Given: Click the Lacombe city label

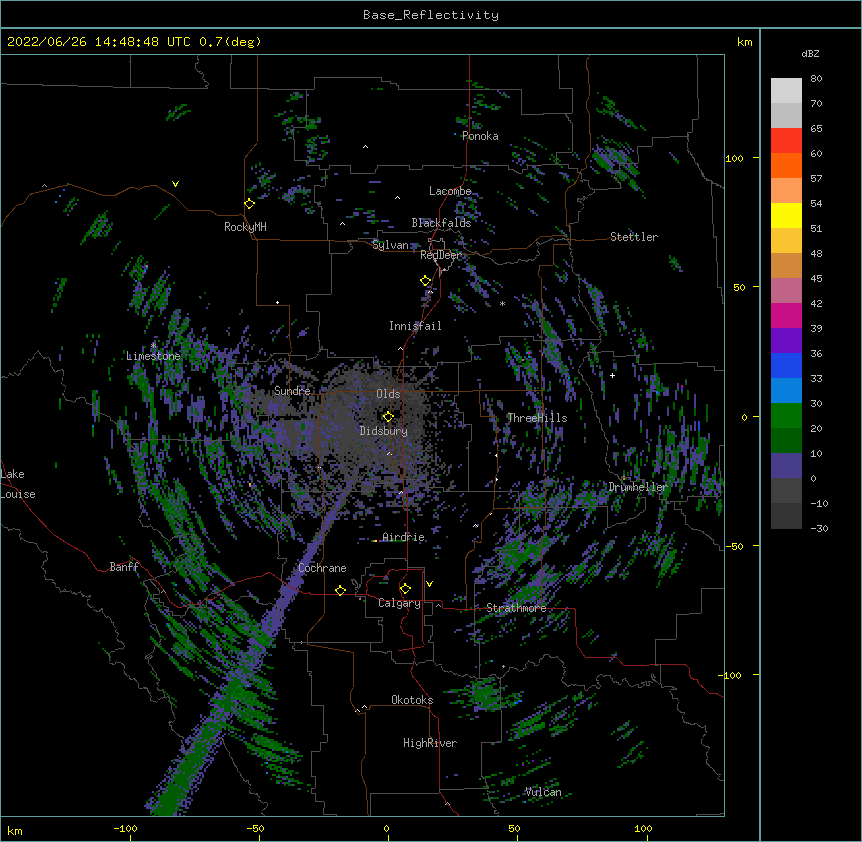Looking at the screenshot, I should coord(450,191).
